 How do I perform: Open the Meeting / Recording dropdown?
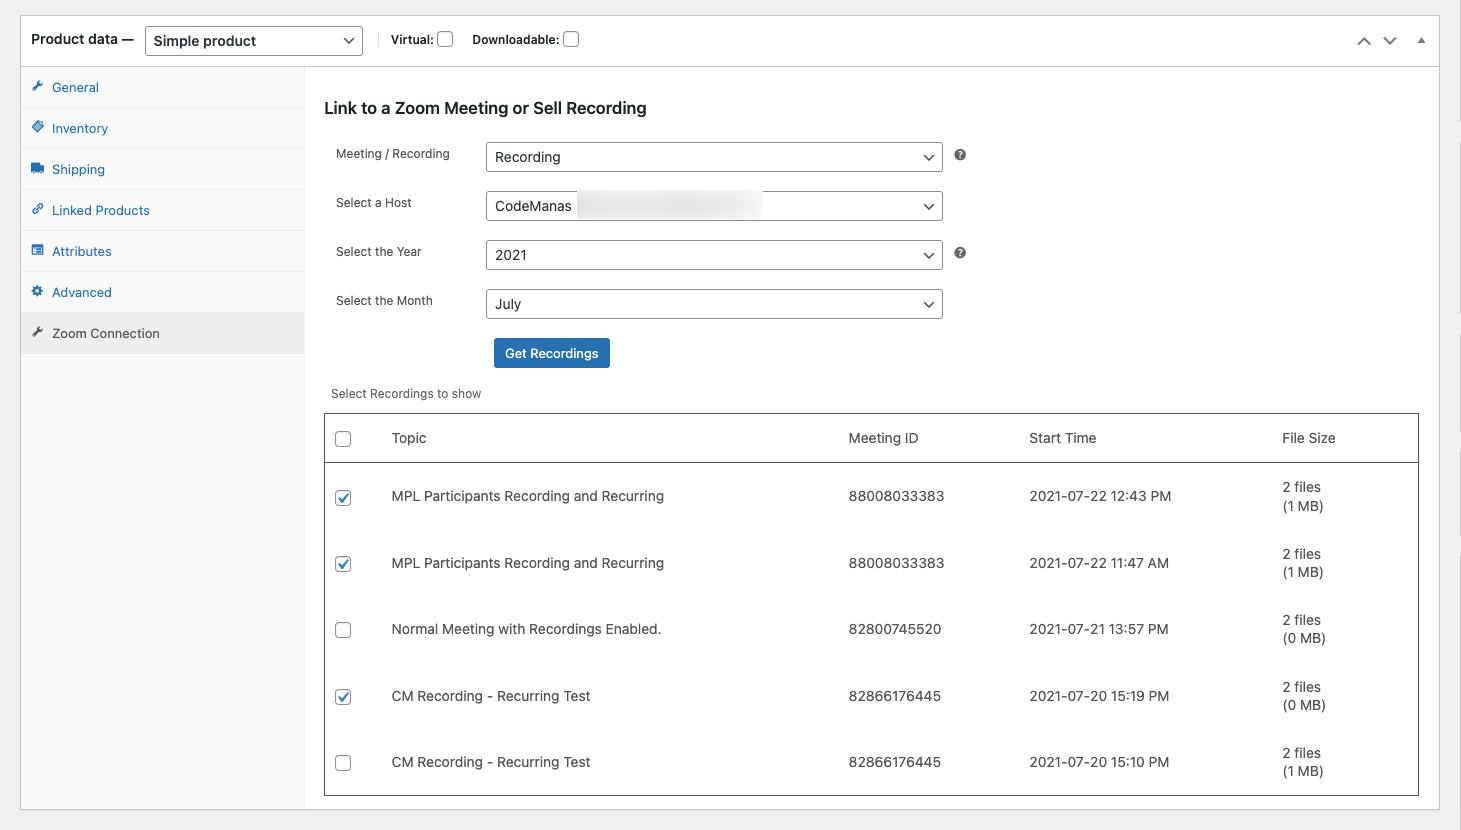pyautogui.click(x=713, y=157)
